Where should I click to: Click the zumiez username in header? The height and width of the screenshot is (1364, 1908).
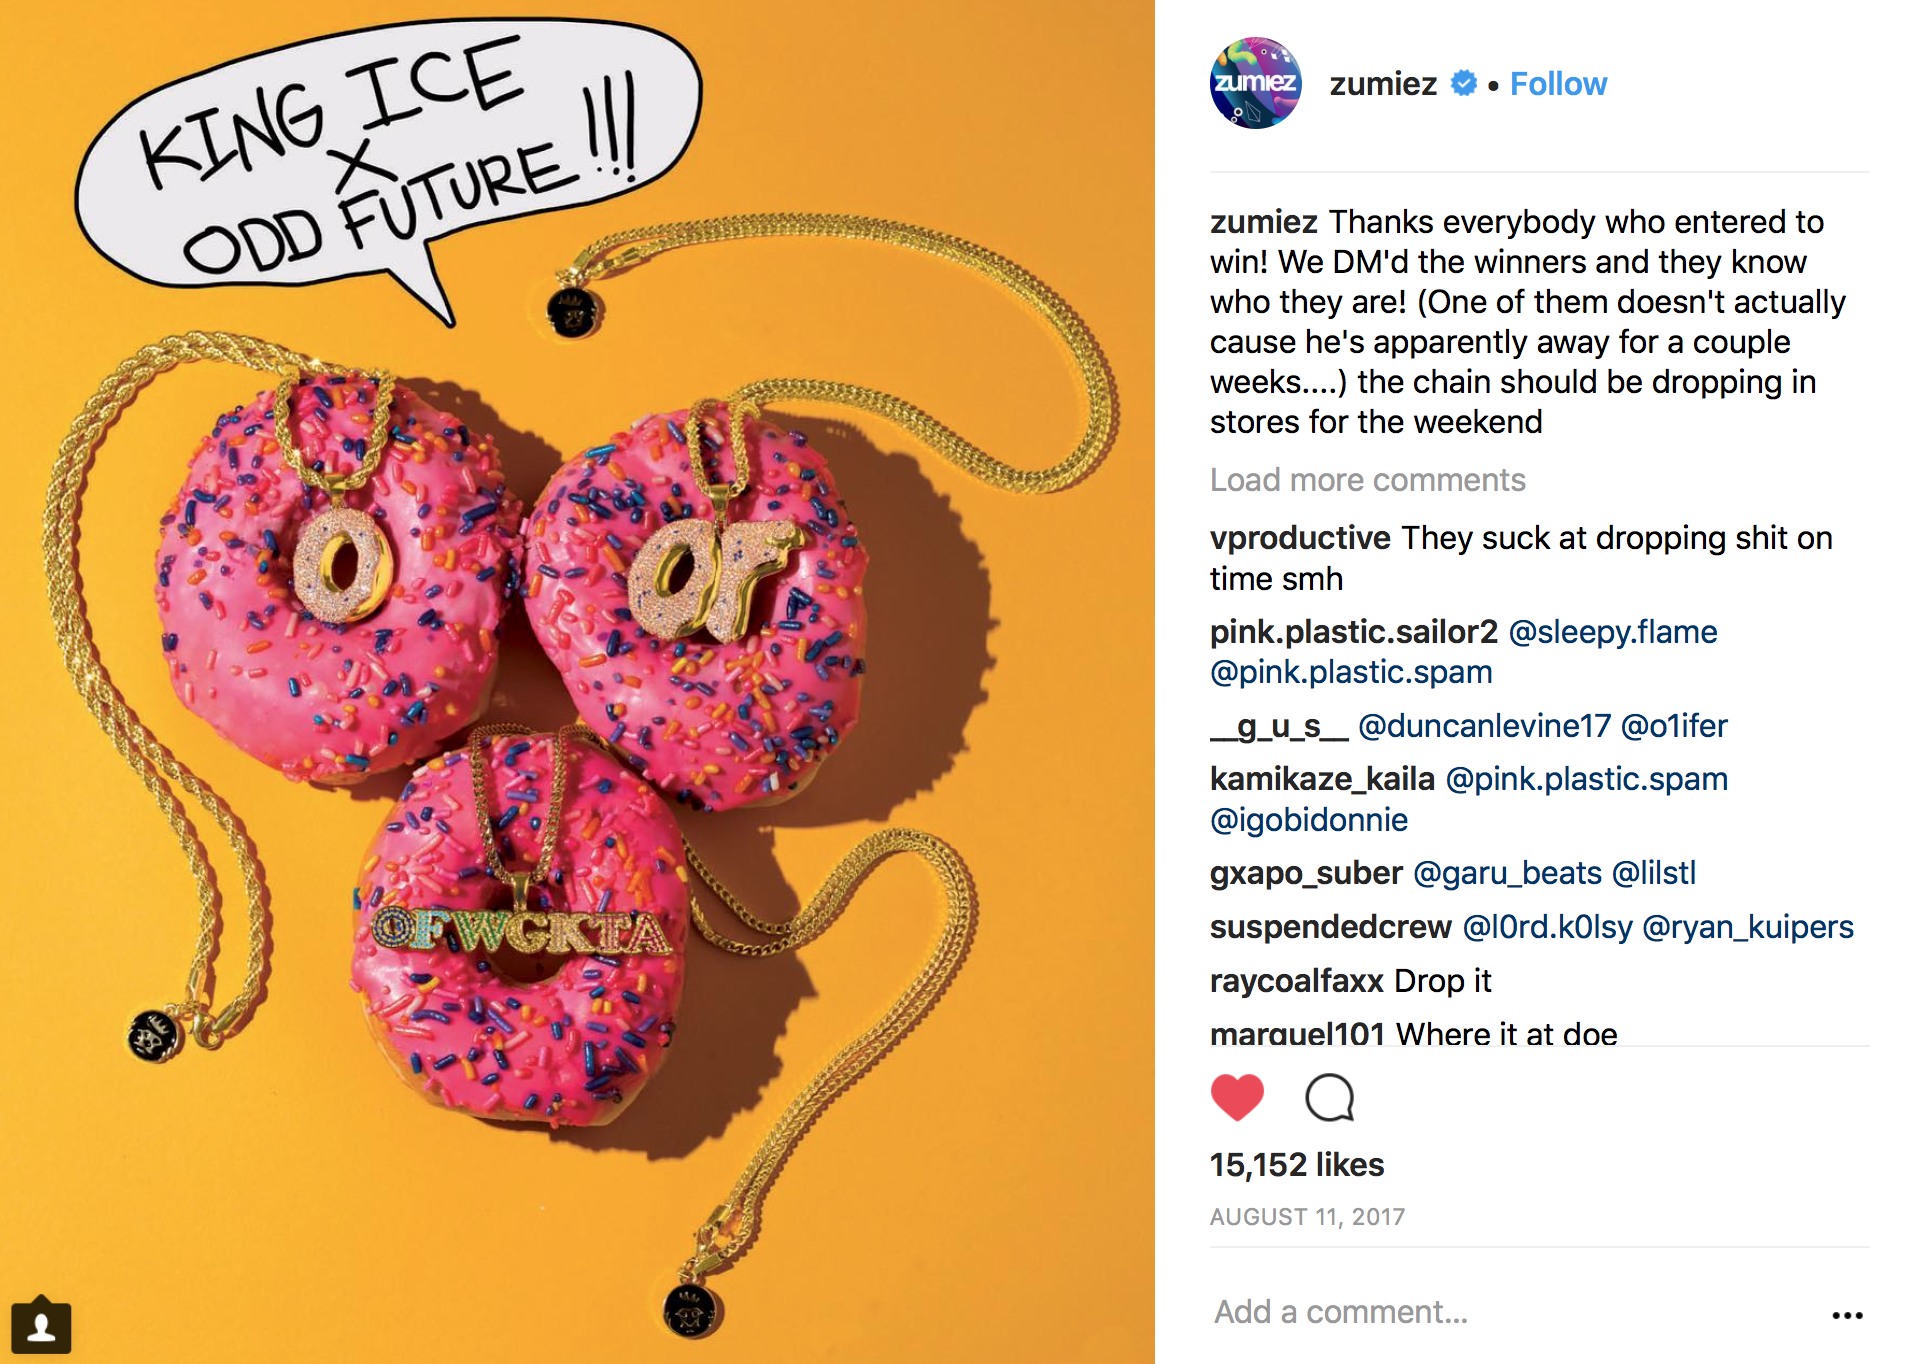click(x=1383, y=84)
